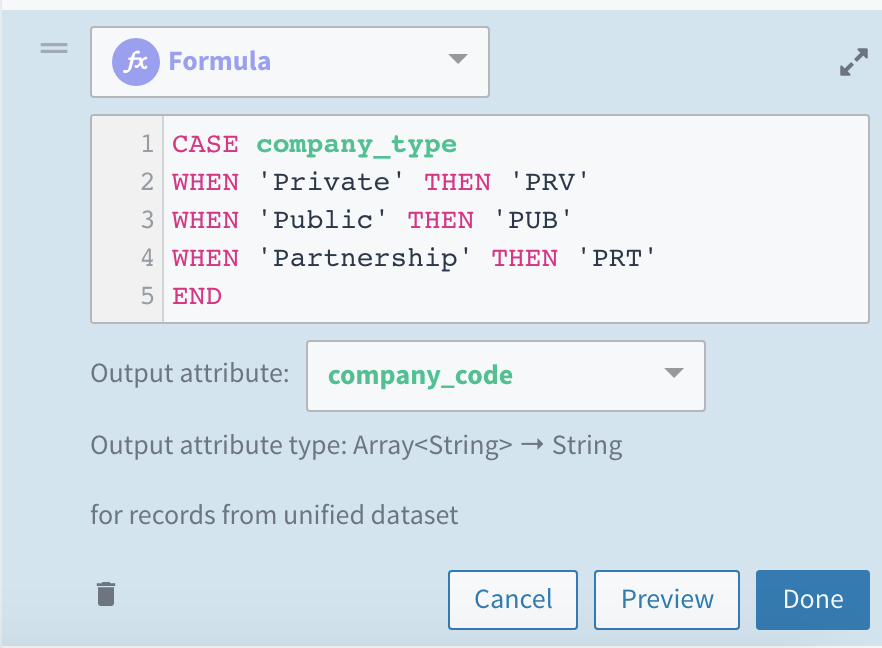This screenshot has height=648, width=882.
Task: Place the cursor on the END line
Action: click(x=197, y=296)
